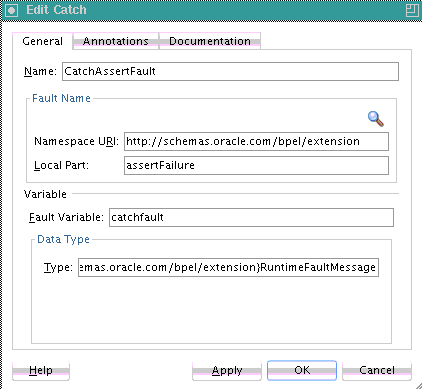
Task: Click the Fault Name group label
Action: pos(61,98)
